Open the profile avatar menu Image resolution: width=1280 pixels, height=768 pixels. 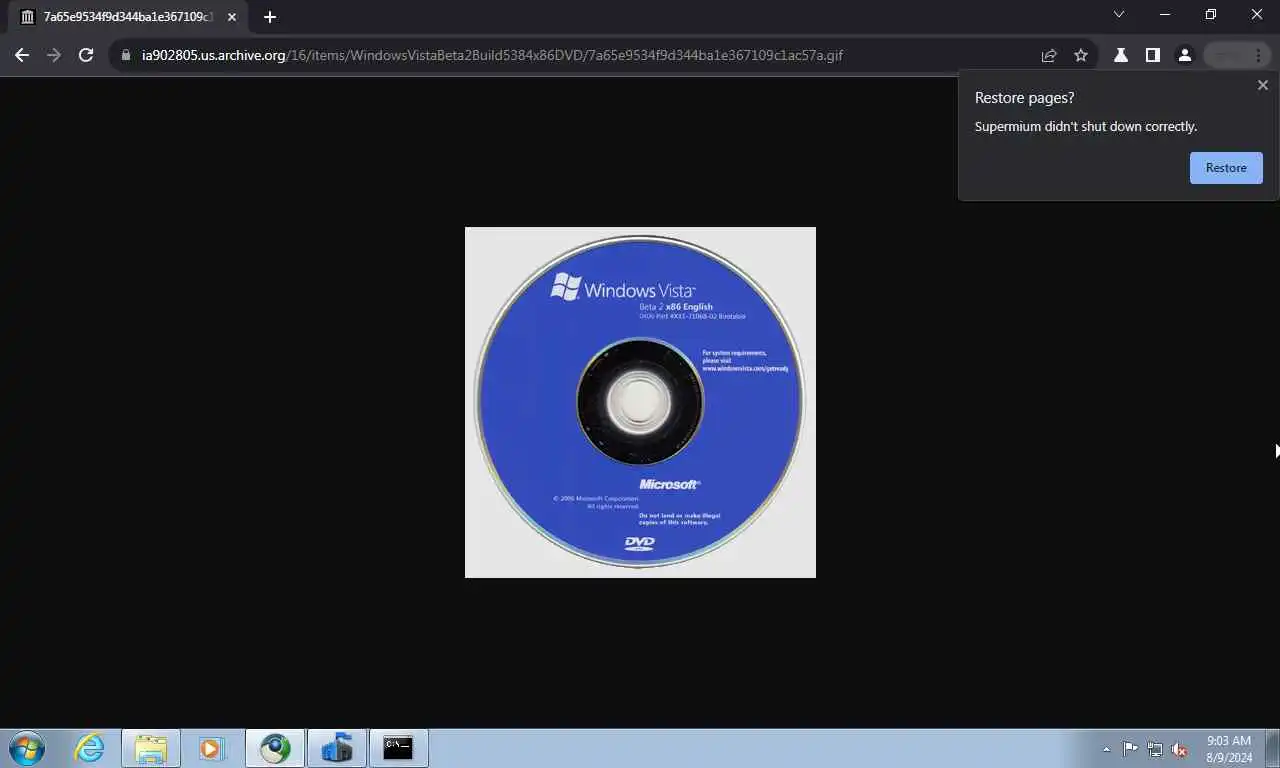click(1185, 55)
